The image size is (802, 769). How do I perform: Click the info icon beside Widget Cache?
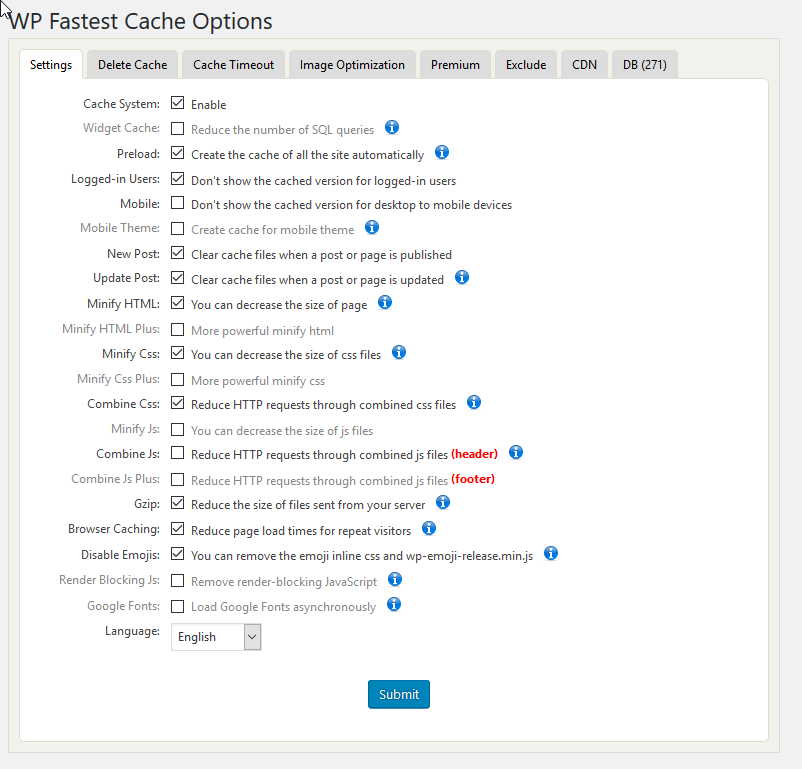392,128
